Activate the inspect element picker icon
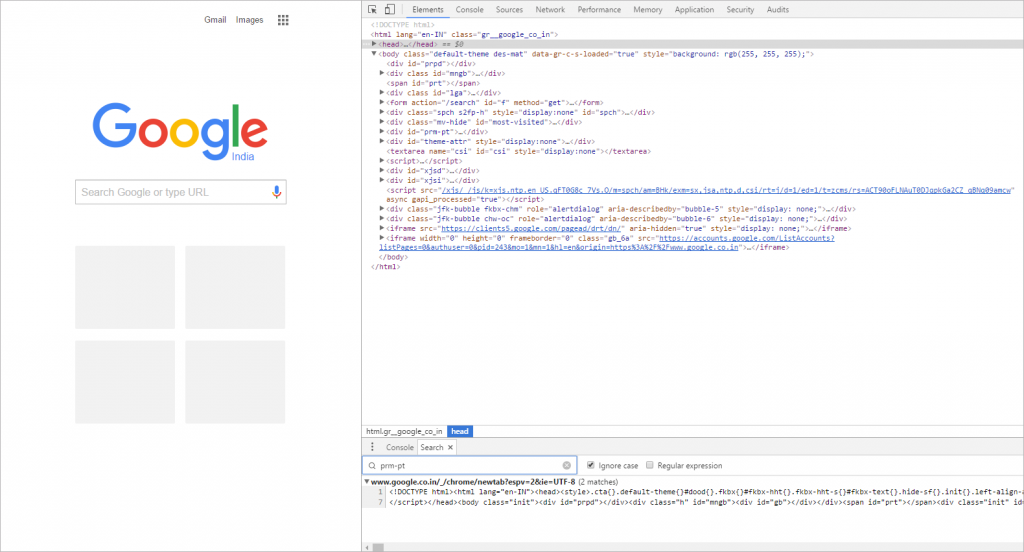This screenshot has height=552, width=1024. coord(372,9)
